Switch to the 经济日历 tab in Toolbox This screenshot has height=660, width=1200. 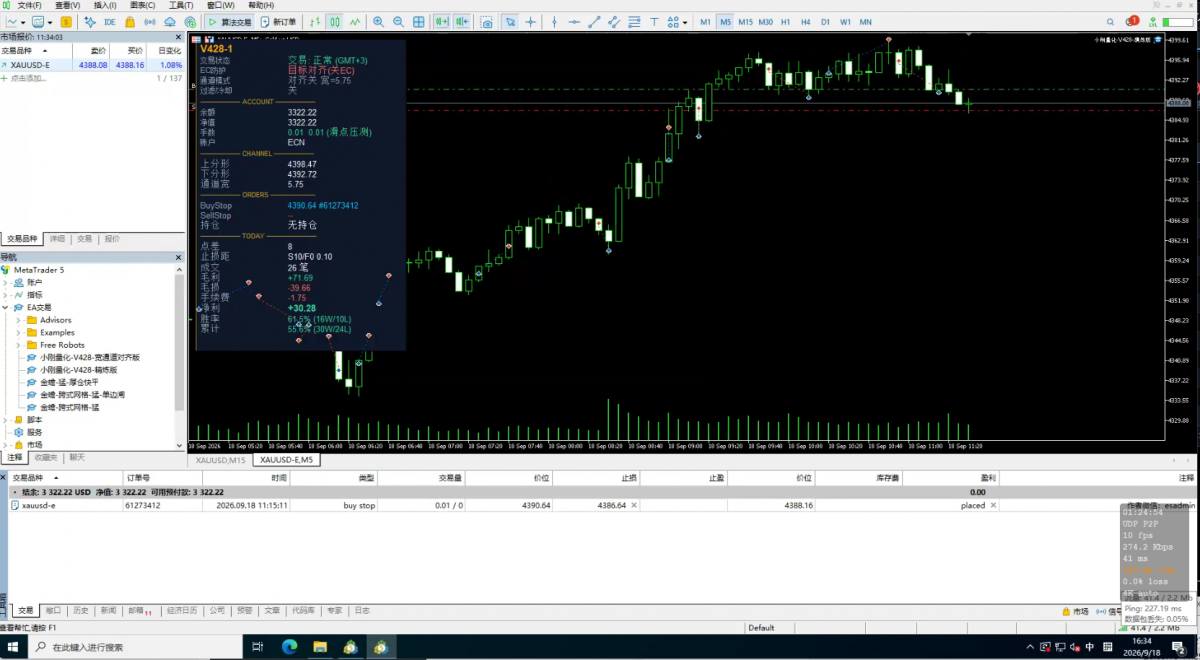coord(182,610)
